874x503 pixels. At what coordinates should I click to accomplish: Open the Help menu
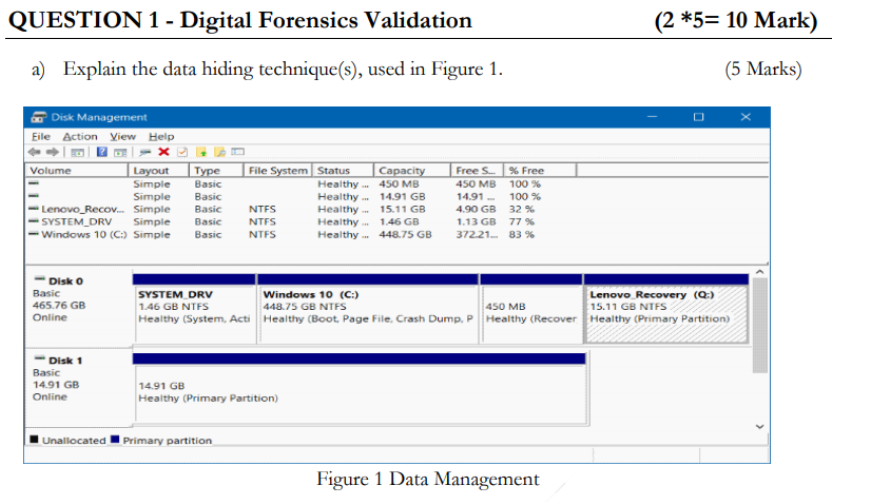(161, 137)
